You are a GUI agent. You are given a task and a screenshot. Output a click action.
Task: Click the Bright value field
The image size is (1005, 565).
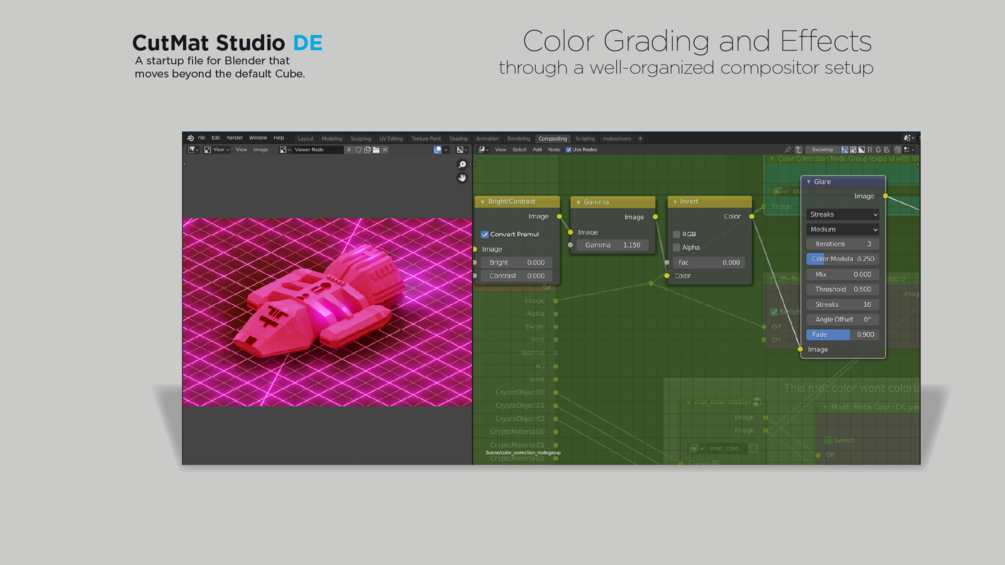click(517, 263)
